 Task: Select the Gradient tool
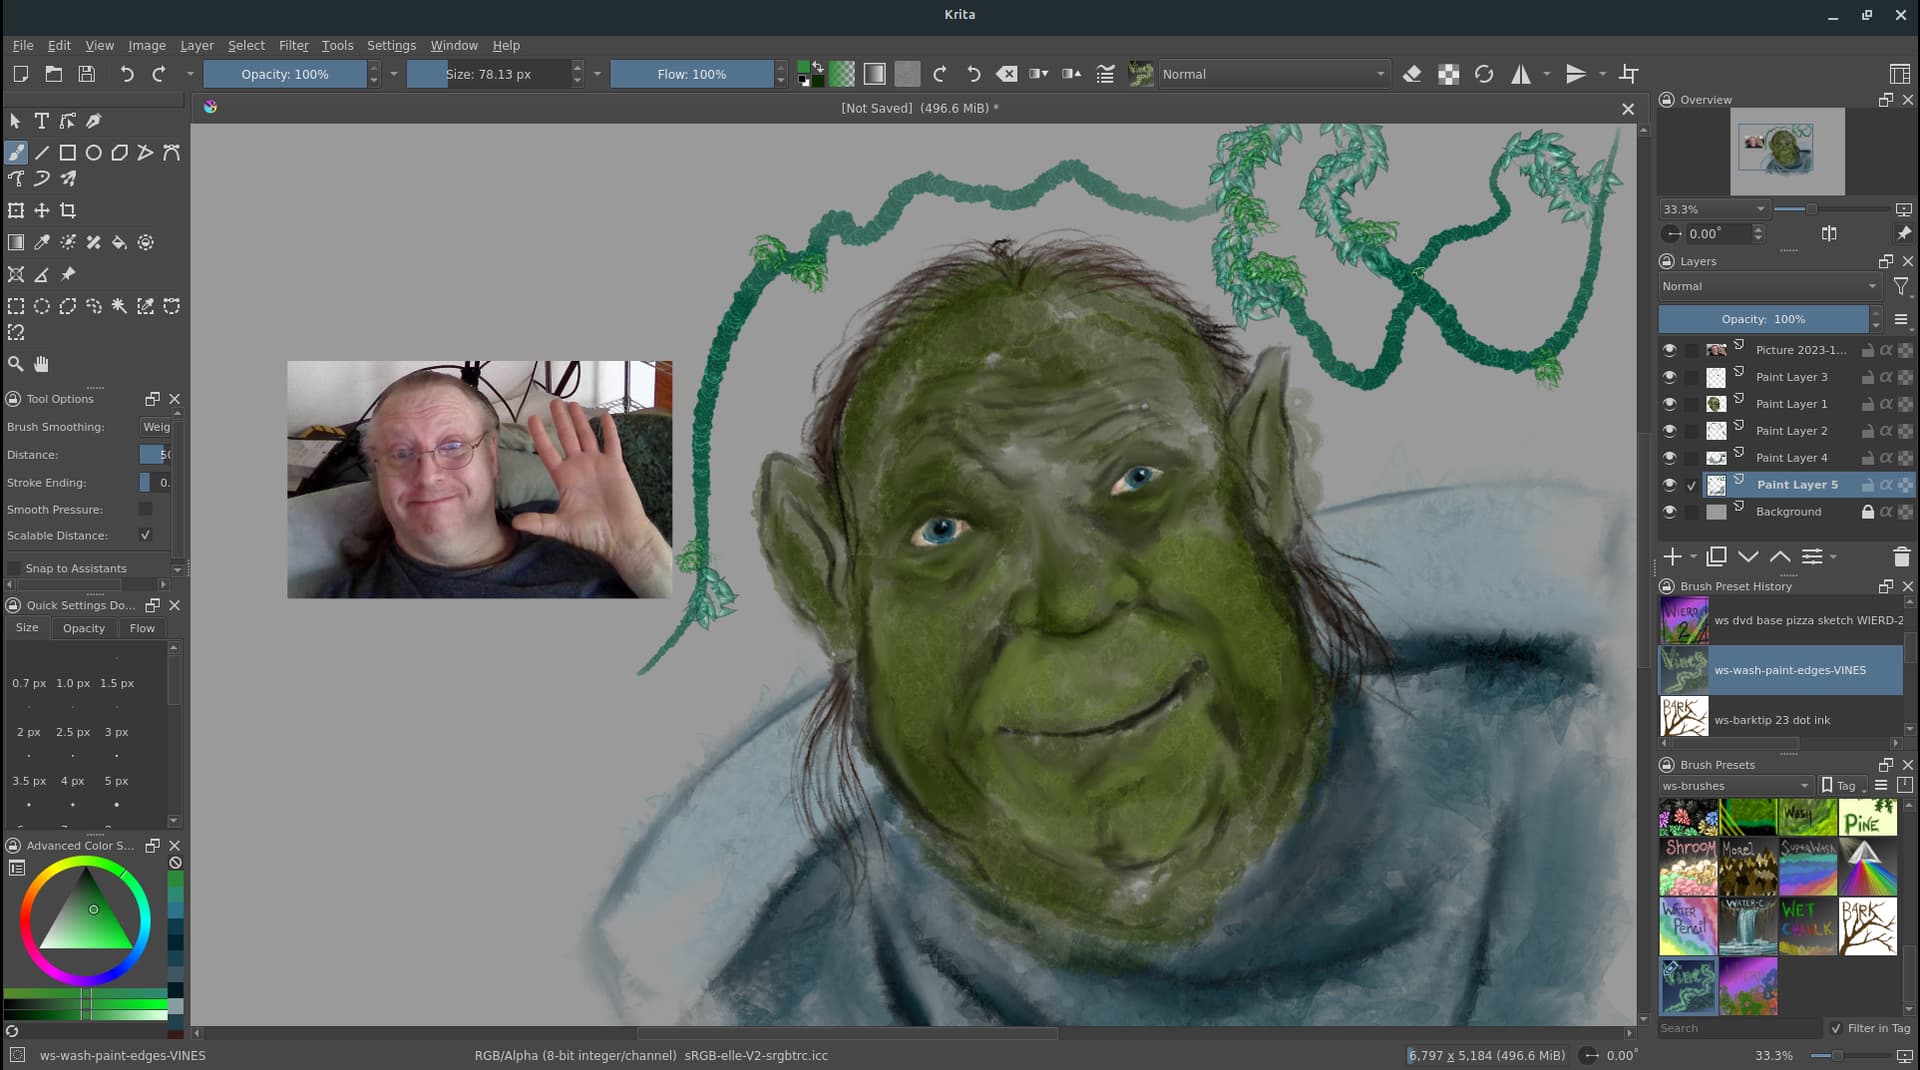click(x=16, y=243)
